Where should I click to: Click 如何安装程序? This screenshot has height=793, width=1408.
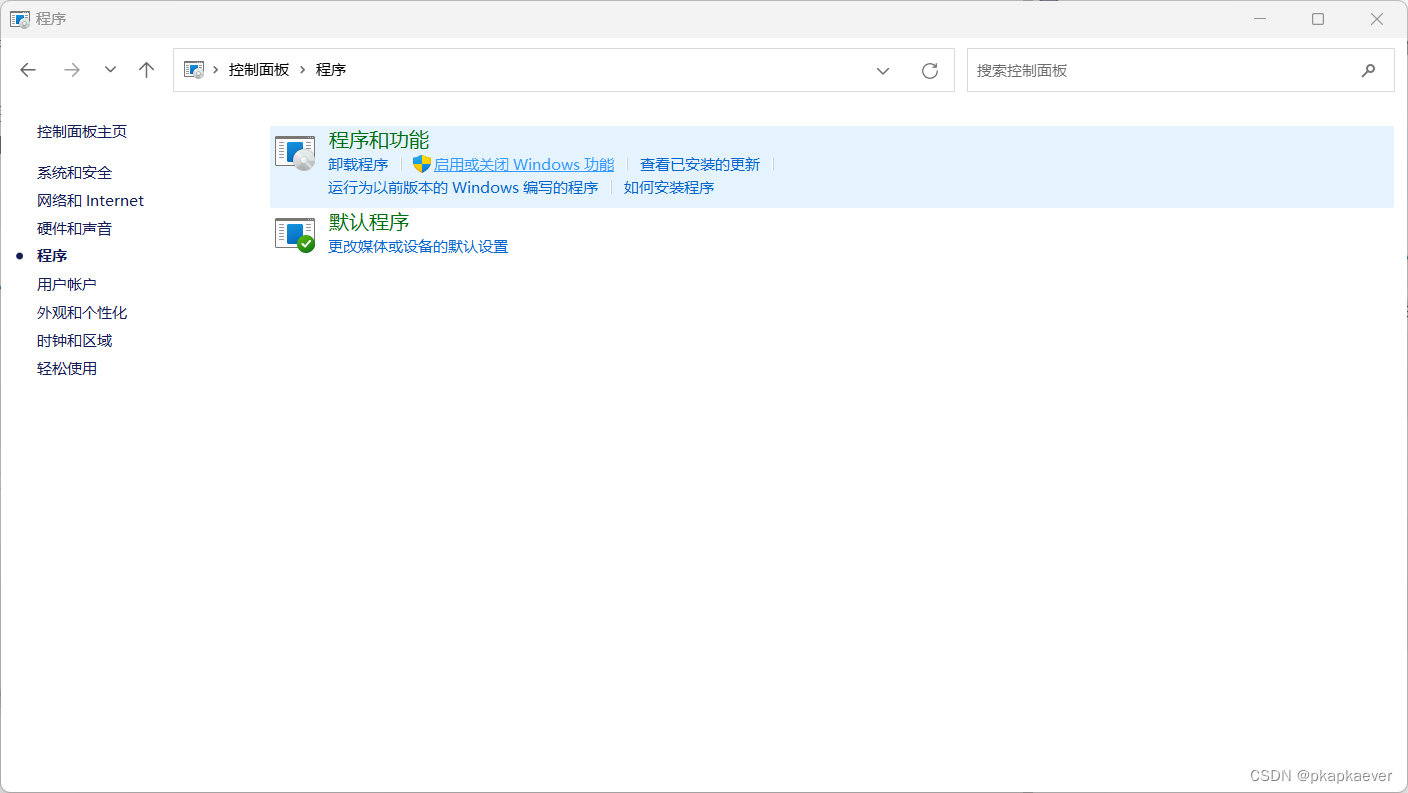667,187
